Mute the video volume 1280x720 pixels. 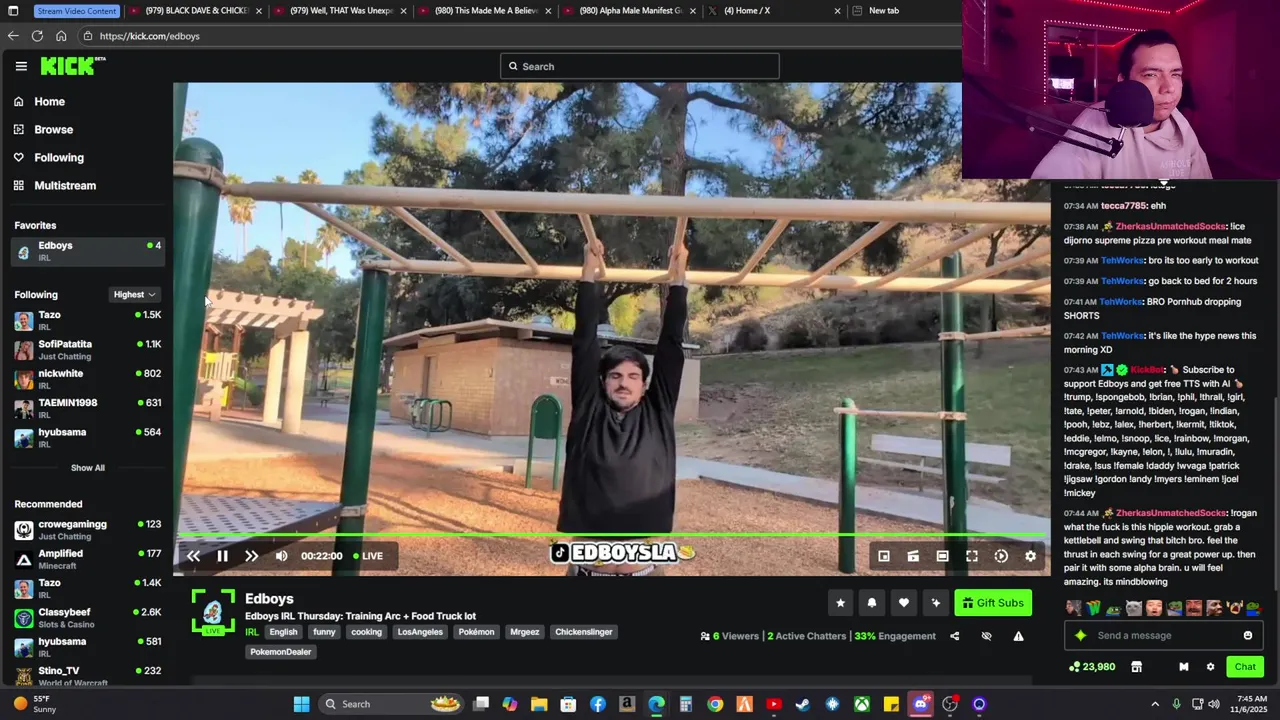click(281, 556)
